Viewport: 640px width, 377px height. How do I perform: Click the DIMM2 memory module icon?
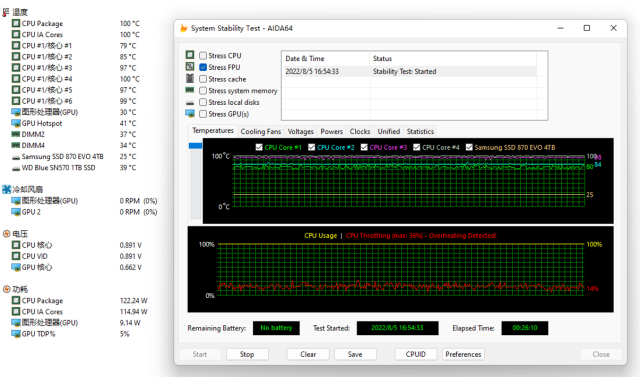(x=16, y=134)
